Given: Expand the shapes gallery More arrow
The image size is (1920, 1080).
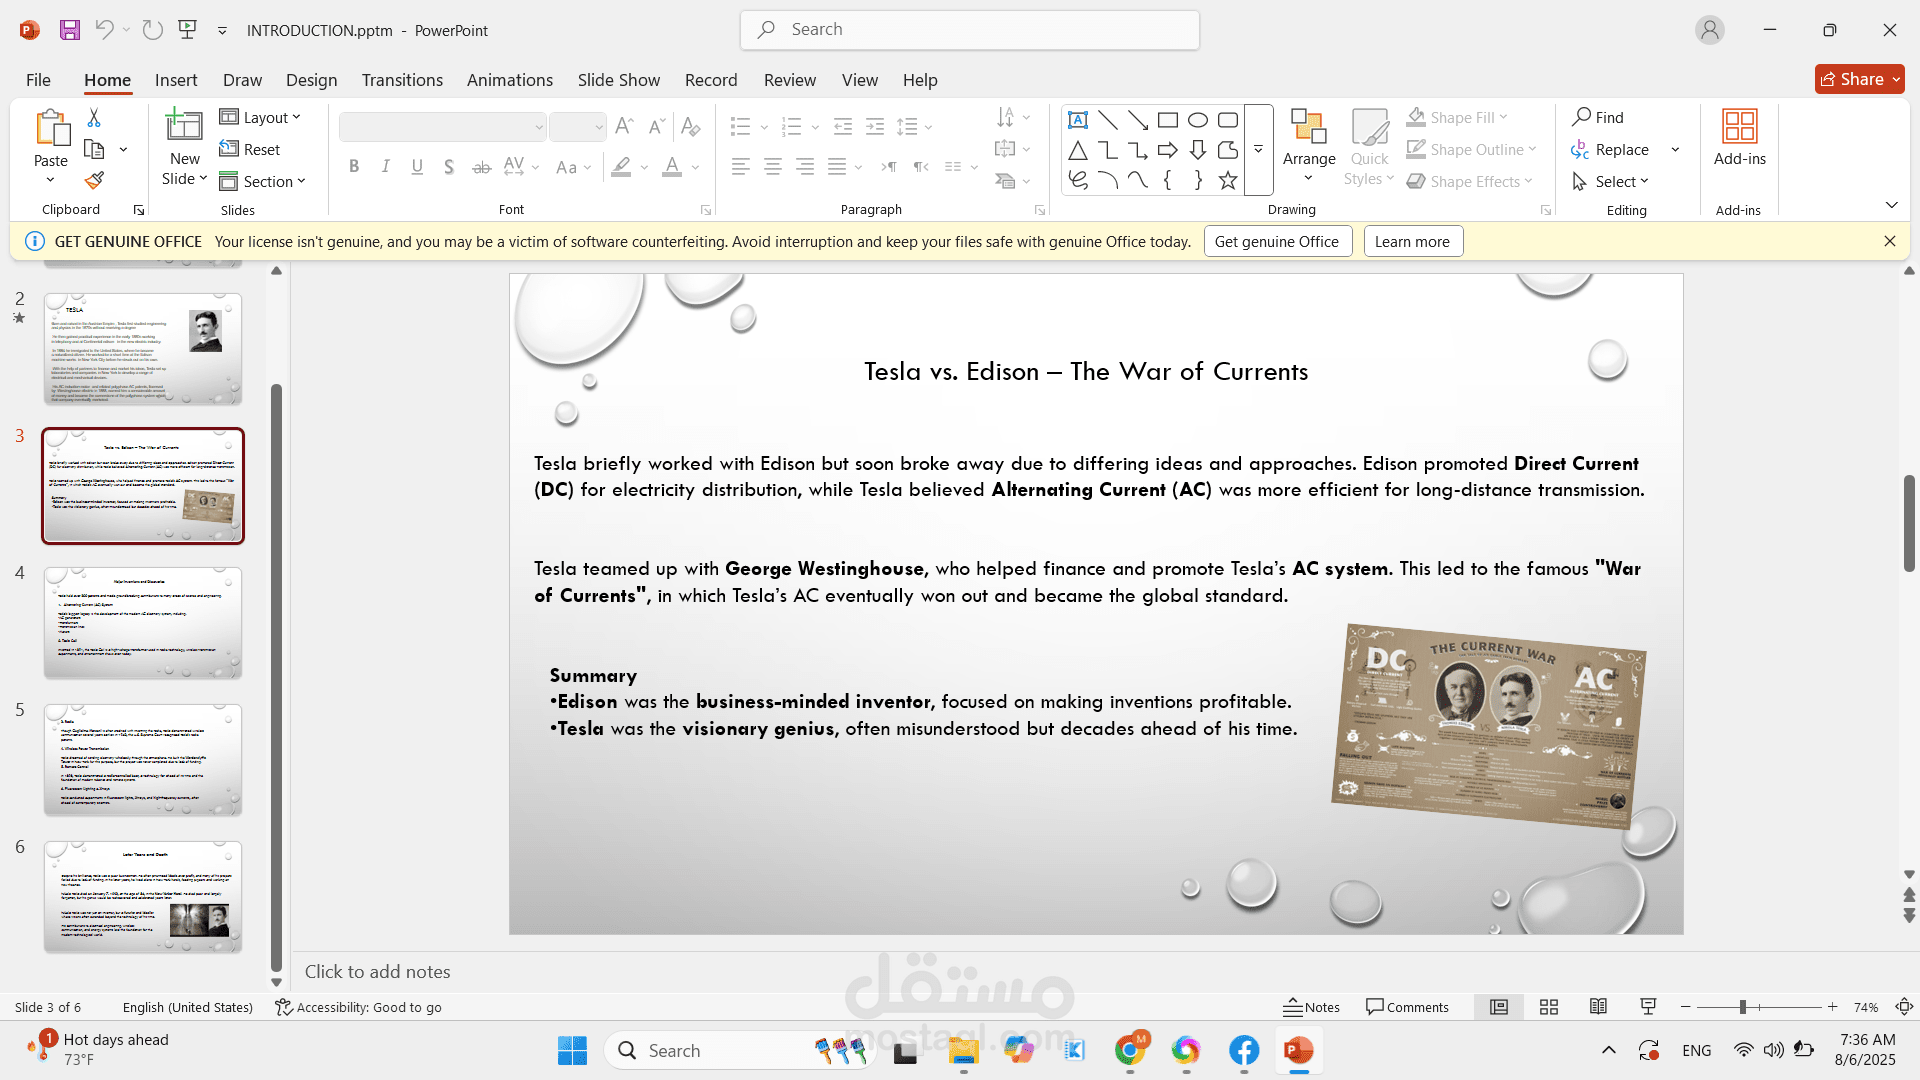Looking at the screenshot, I should click(x=1258, y=150).
